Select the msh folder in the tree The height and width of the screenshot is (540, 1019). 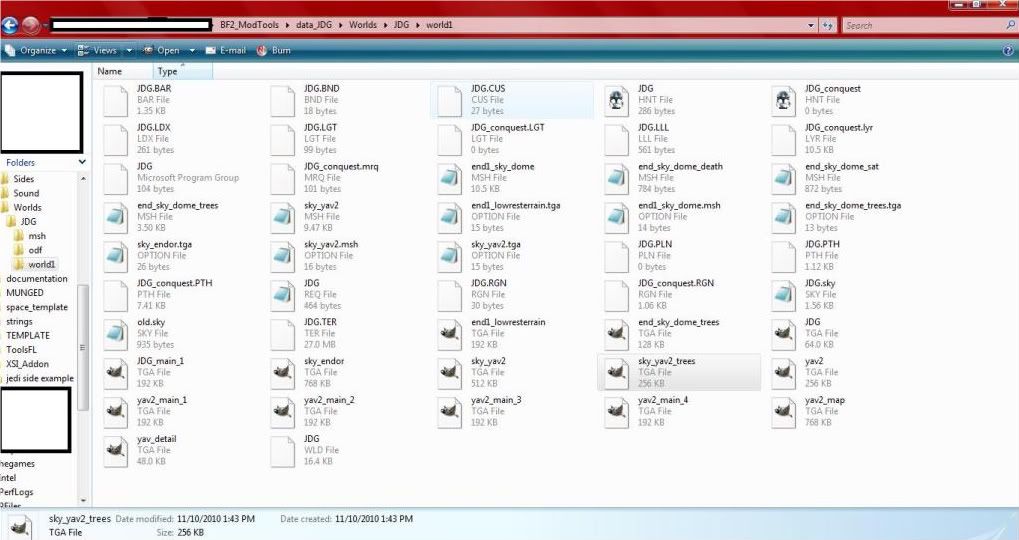coord(37,236)
